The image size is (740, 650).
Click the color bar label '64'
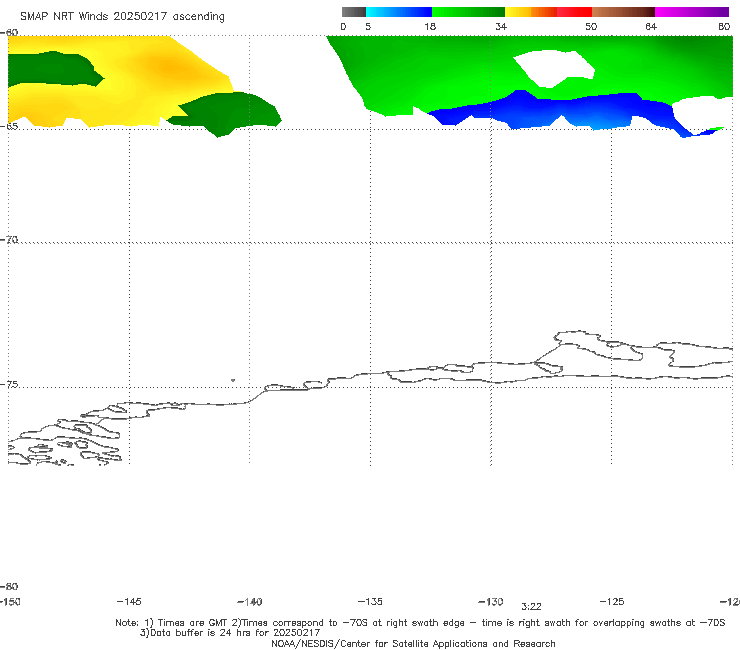pos(651,27)
